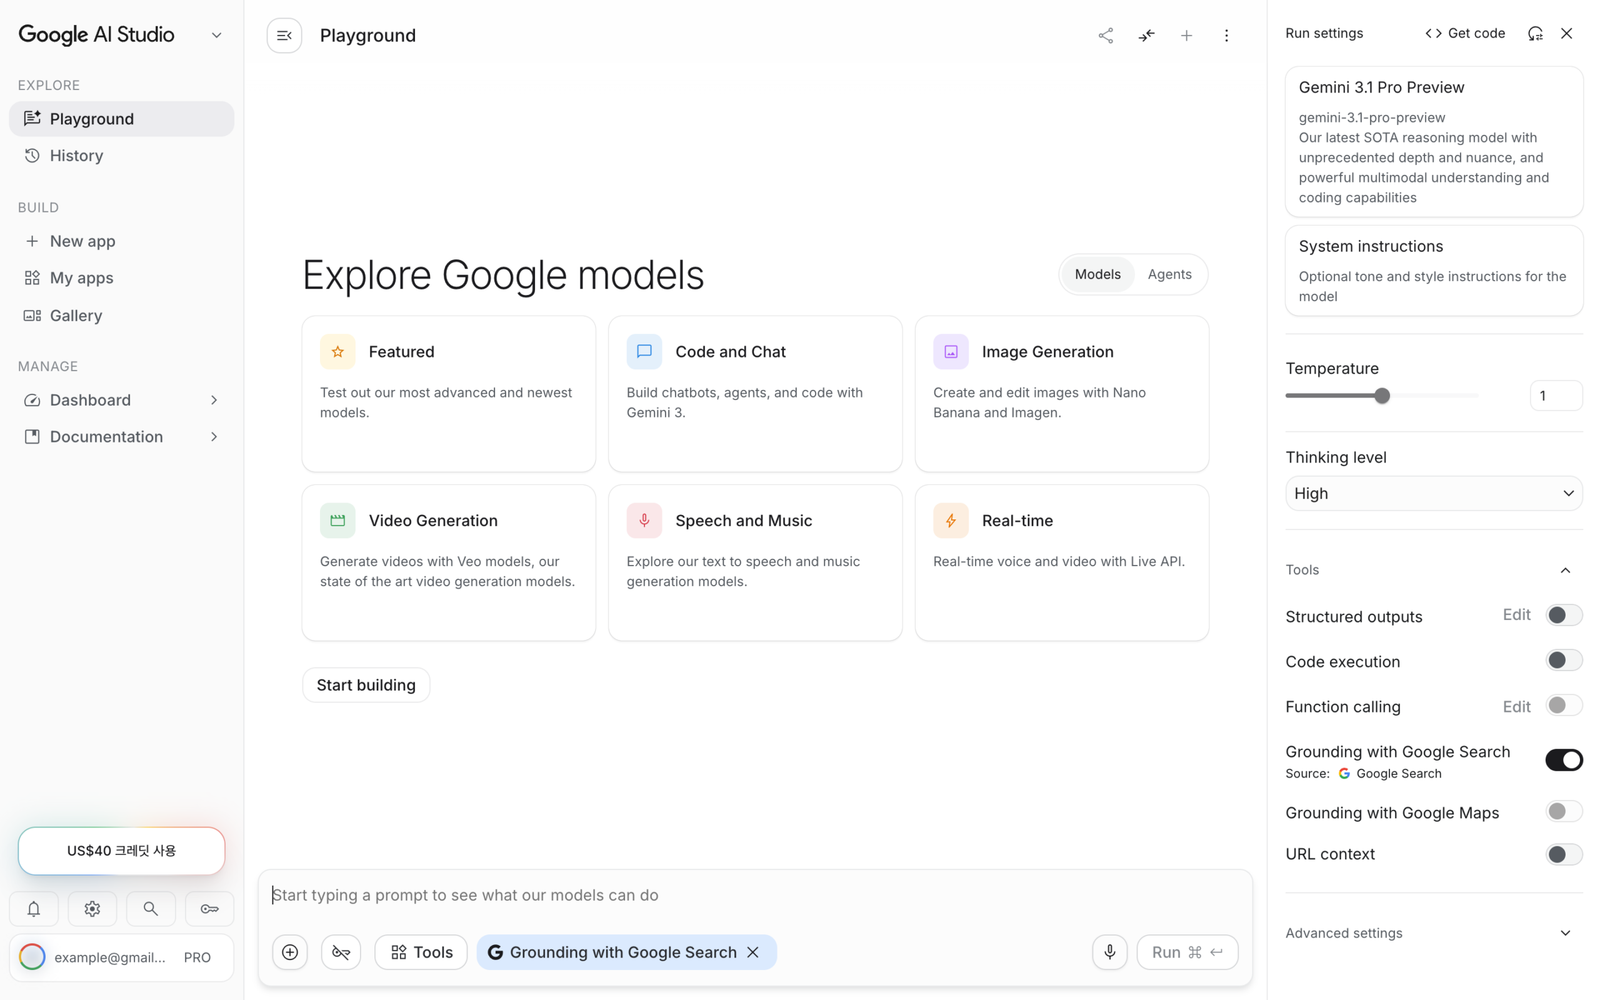Enable the Code execution toggle
This screenshot has width=1600, height=1000.
(x=1564, y=660)
